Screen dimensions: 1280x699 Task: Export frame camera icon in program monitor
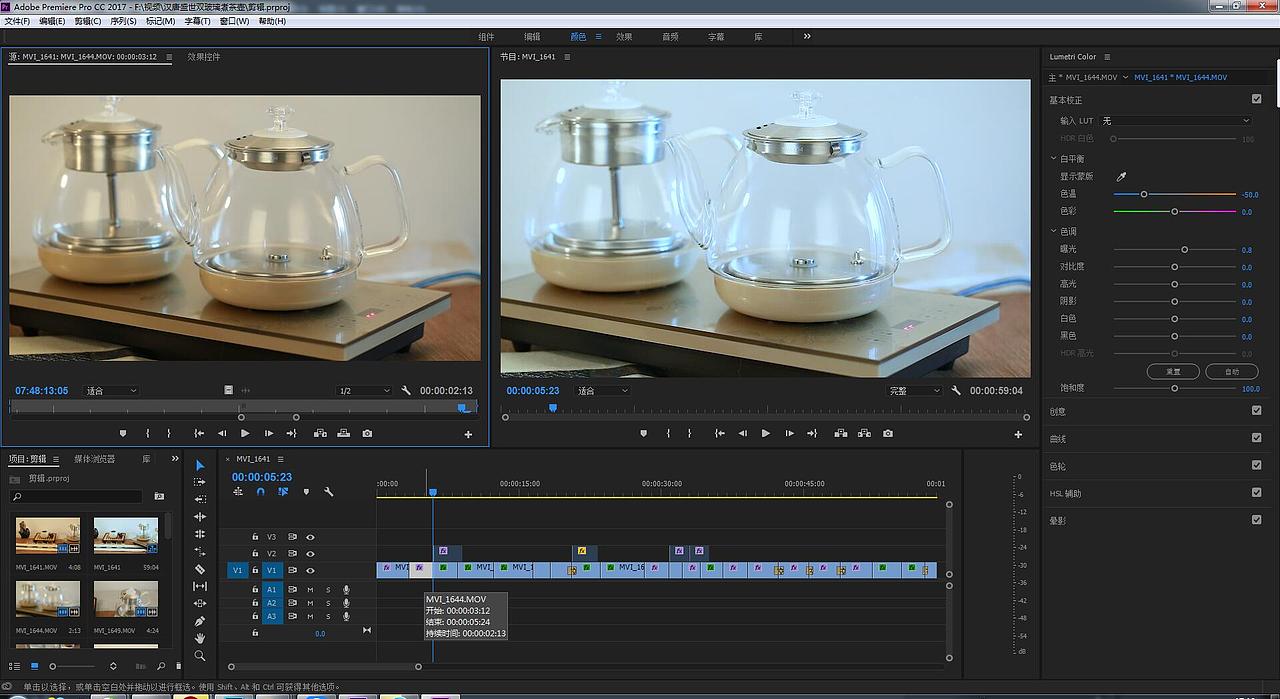click(x=888, y=434)
